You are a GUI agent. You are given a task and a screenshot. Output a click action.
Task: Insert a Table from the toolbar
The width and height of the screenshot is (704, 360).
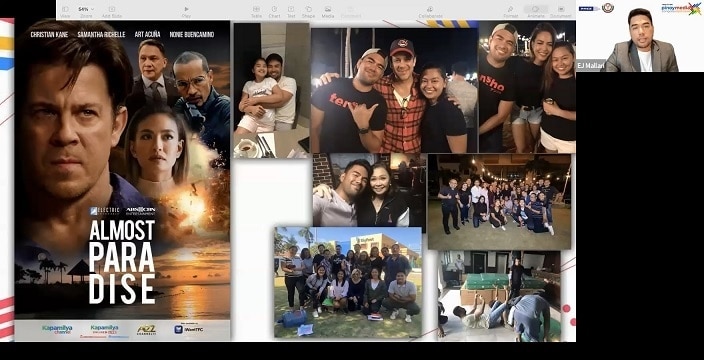(x=256, y=12)
